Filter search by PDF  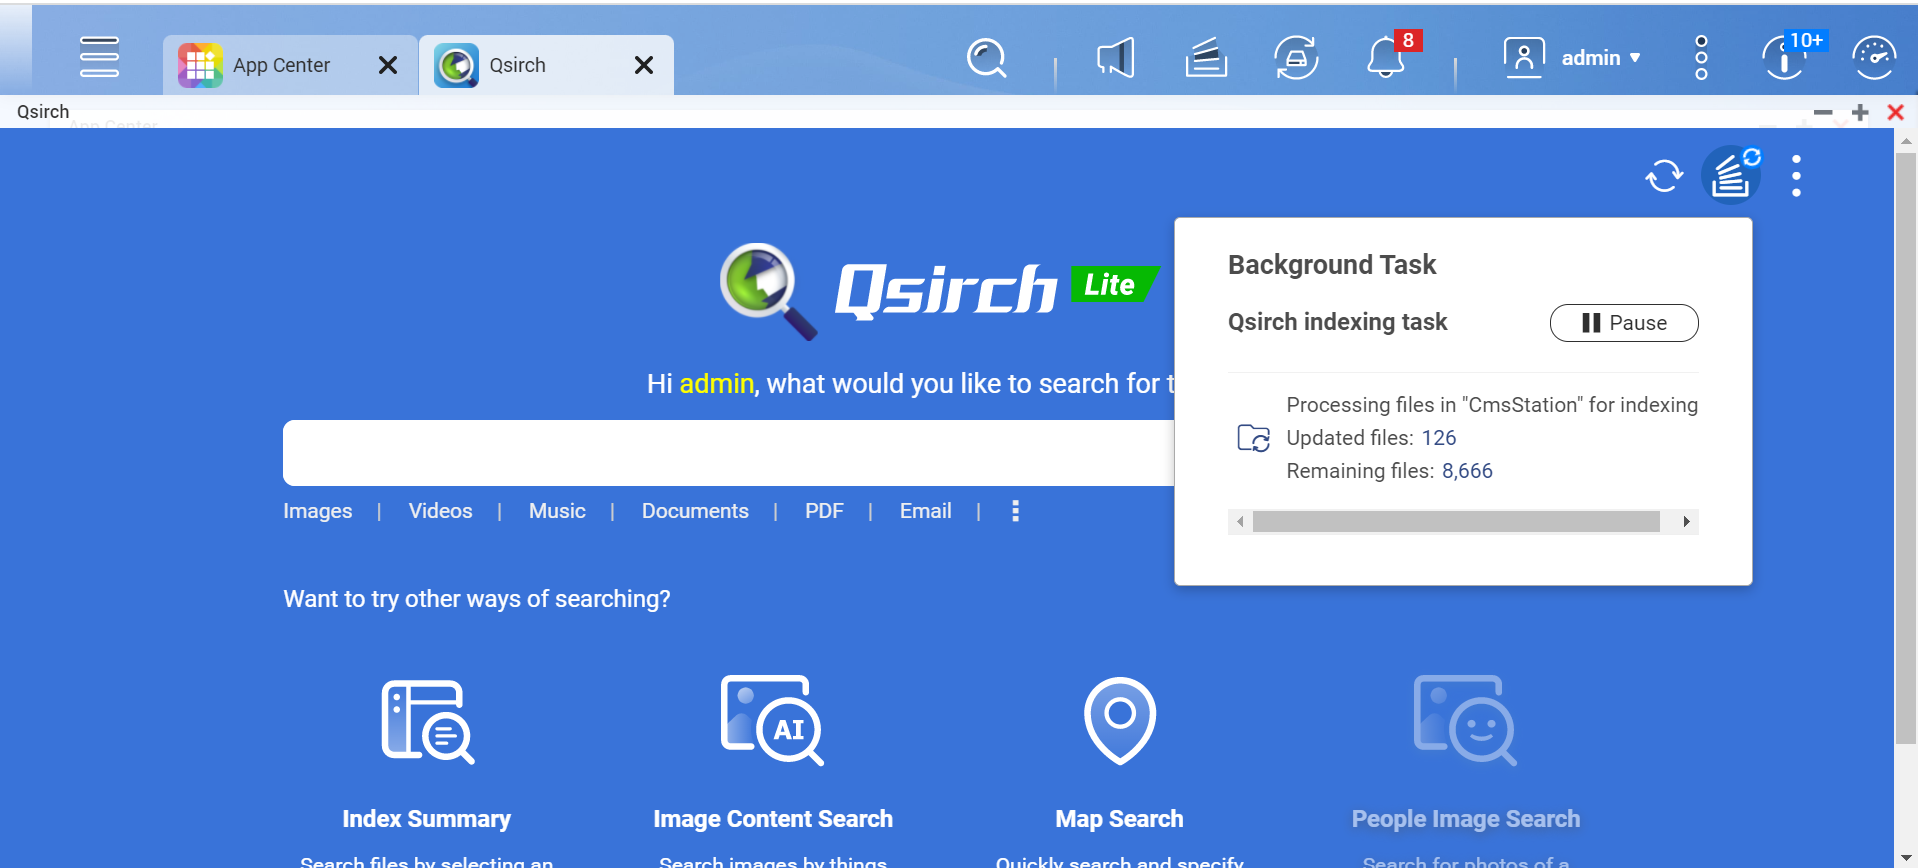pyautogui.click(x=824, y=511)
